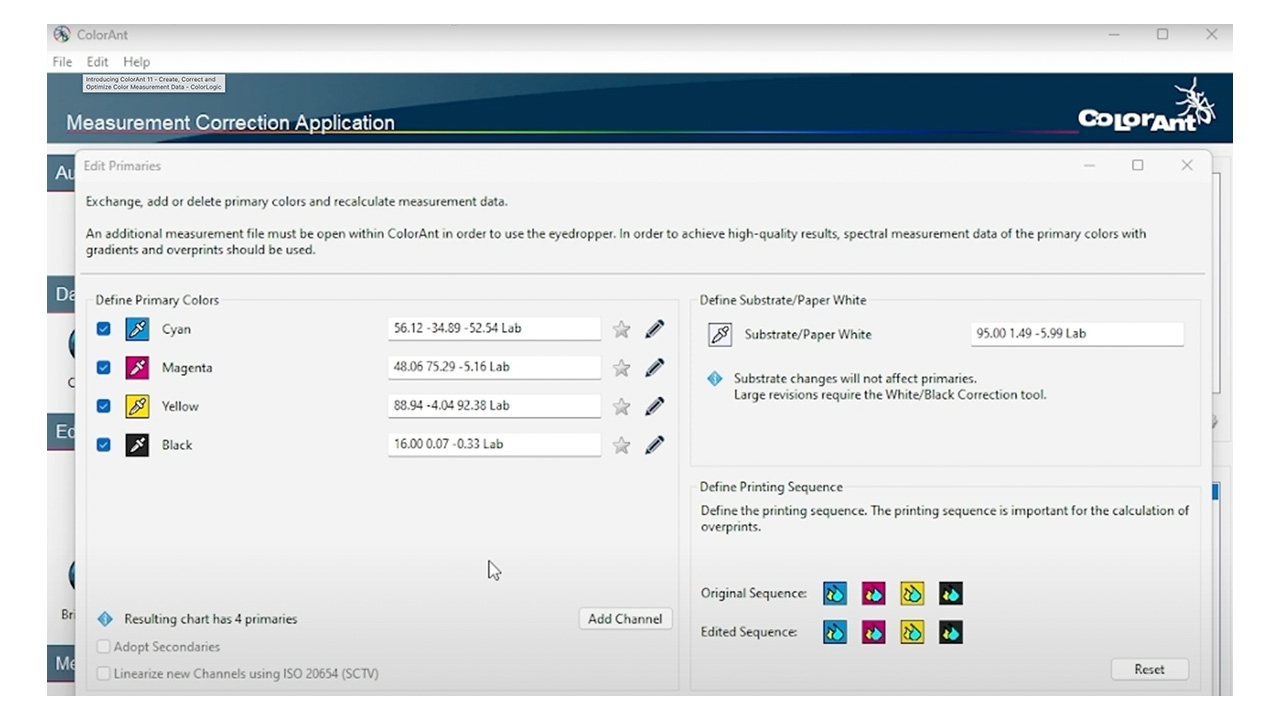
Task: Click the 'Define Substrate/Paper White' group label
Action: [x=783, y=300]
